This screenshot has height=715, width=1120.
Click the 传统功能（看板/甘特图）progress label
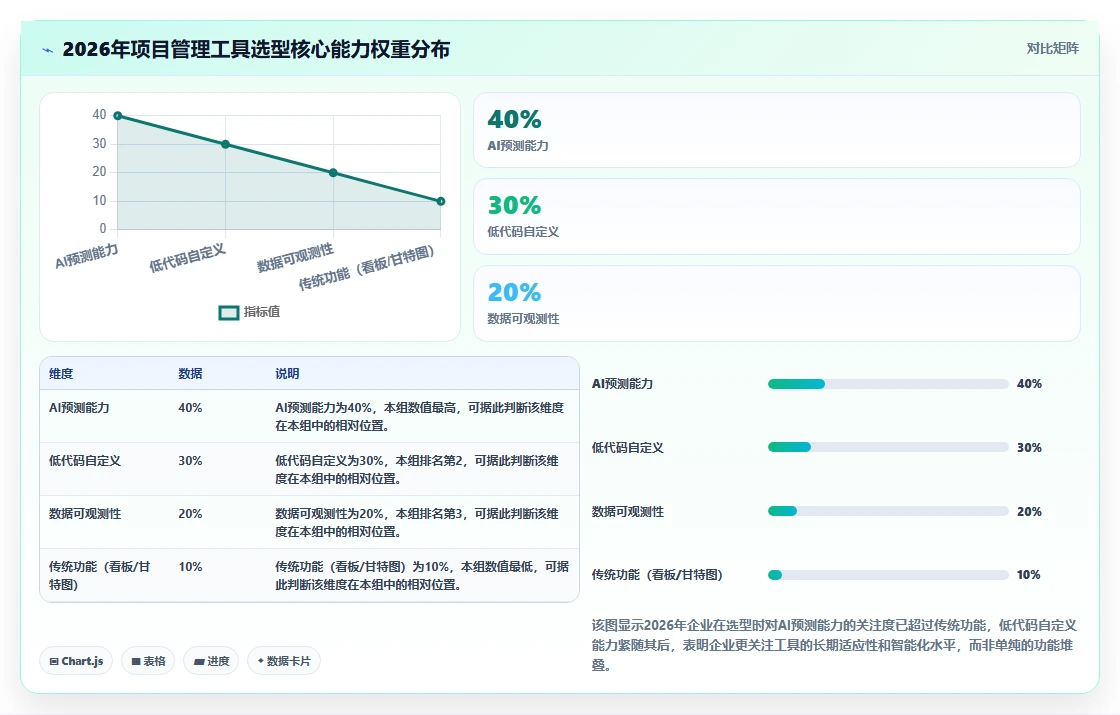[657, 575]
